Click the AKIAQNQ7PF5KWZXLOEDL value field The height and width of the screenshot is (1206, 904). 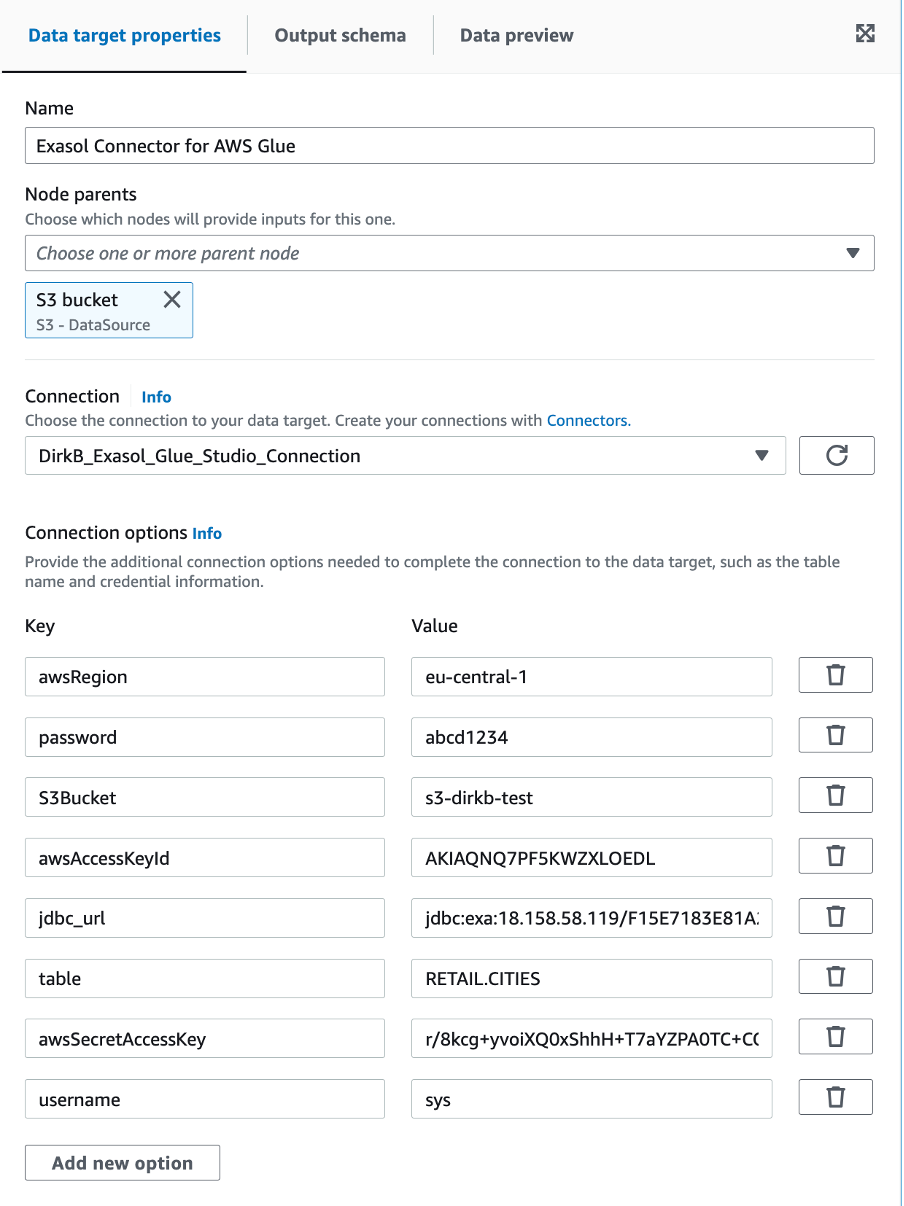click(592, 858)
